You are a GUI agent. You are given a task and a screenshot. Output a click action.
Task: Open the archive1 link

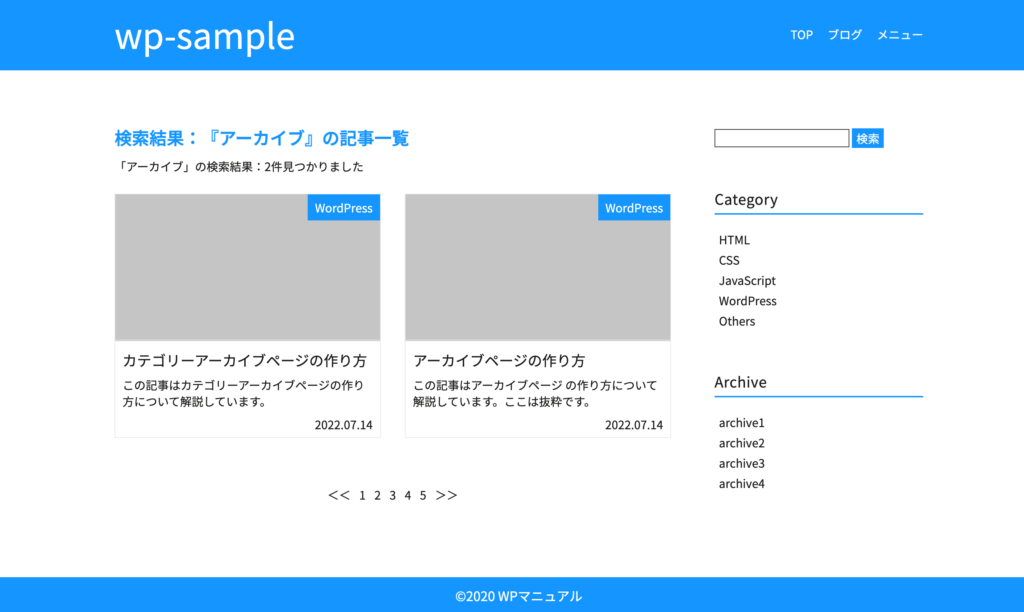click(741, 423)
